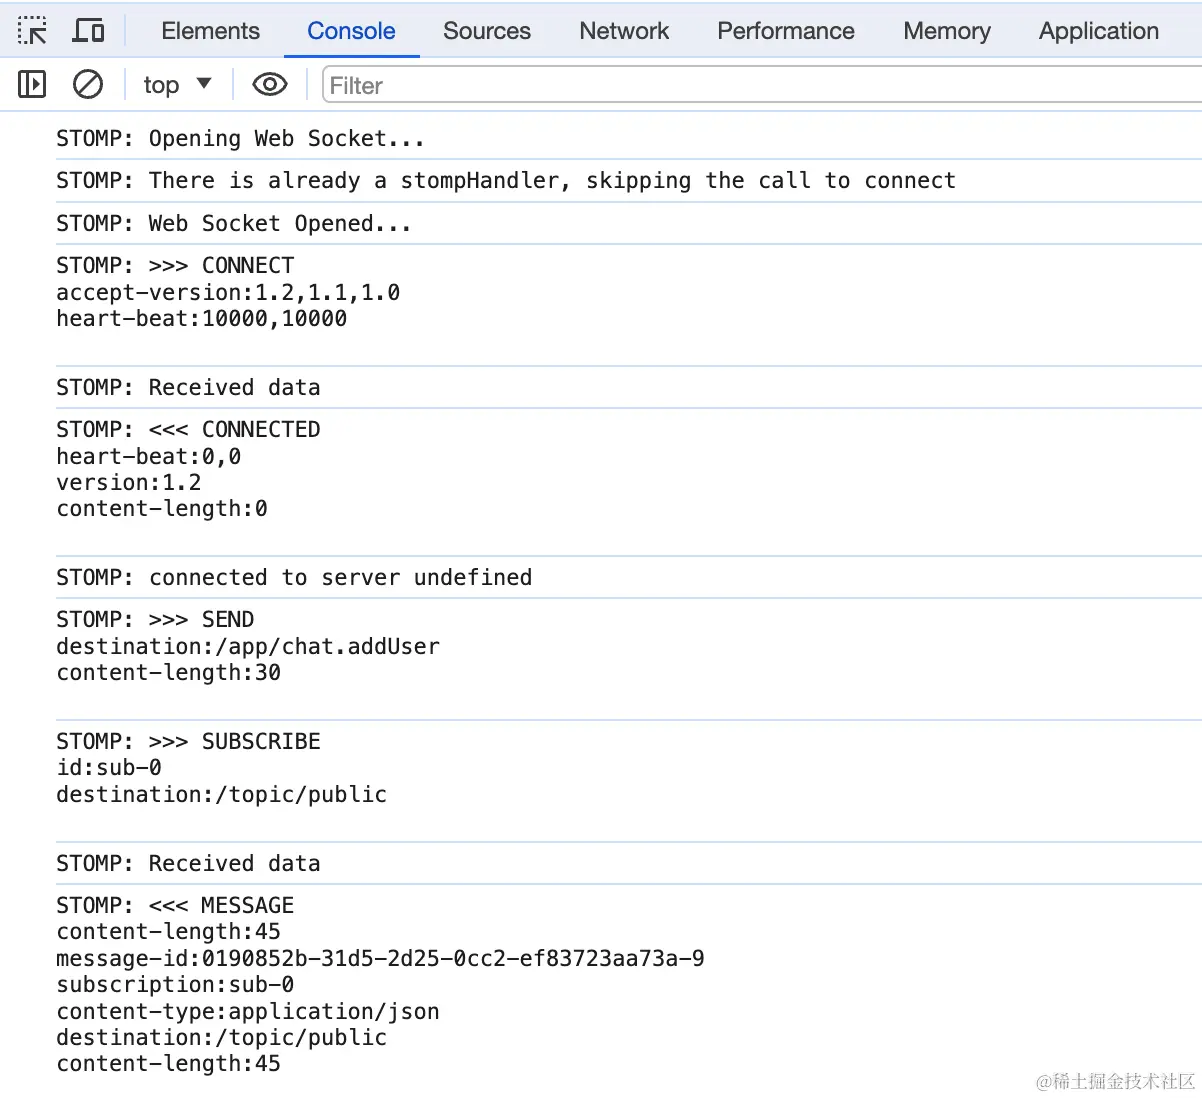
Task: Create a live expression via eye icon
Action: pos(269,85)
